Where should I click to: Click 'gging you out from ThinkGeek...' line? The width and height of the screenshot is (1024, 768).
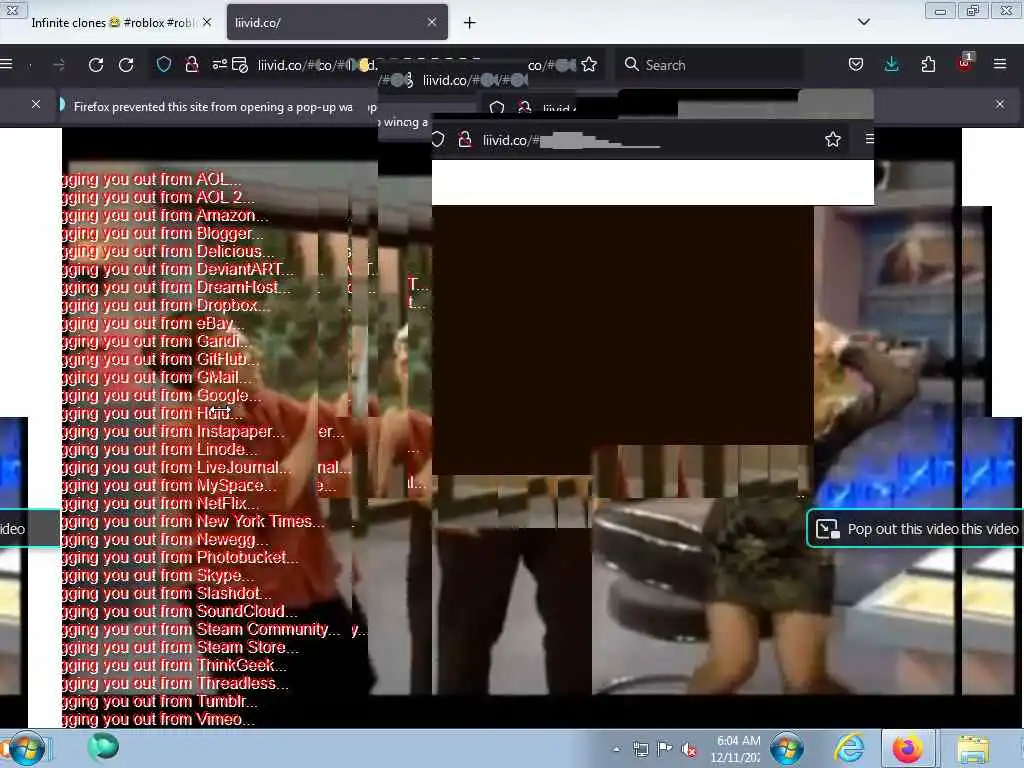174,665
